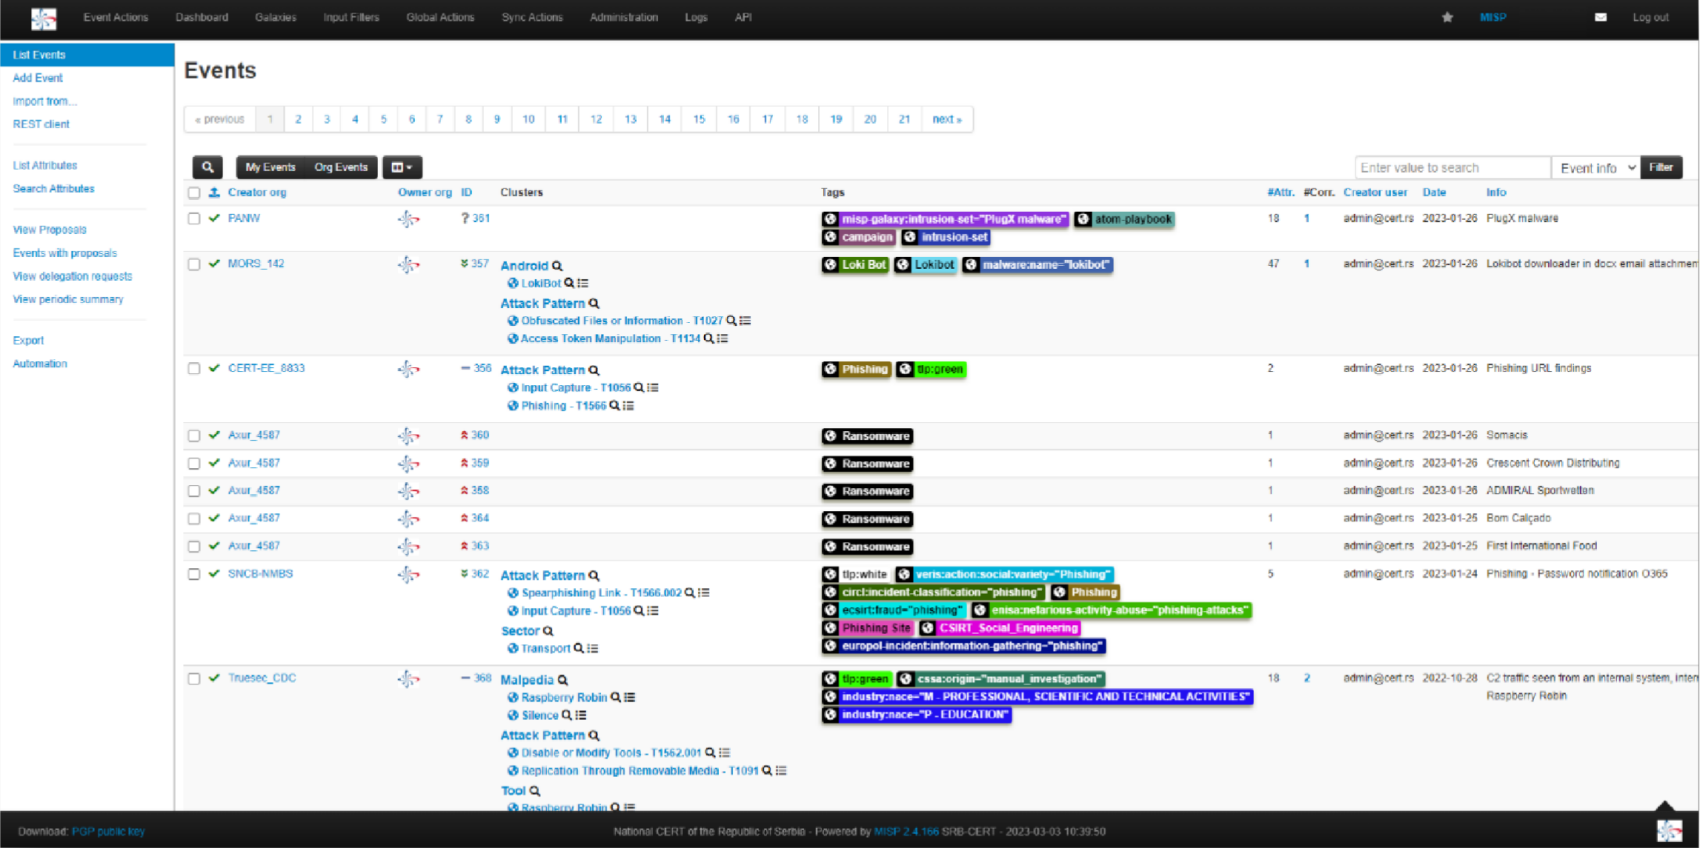Go to the next page of events

(x=946, y=119)
